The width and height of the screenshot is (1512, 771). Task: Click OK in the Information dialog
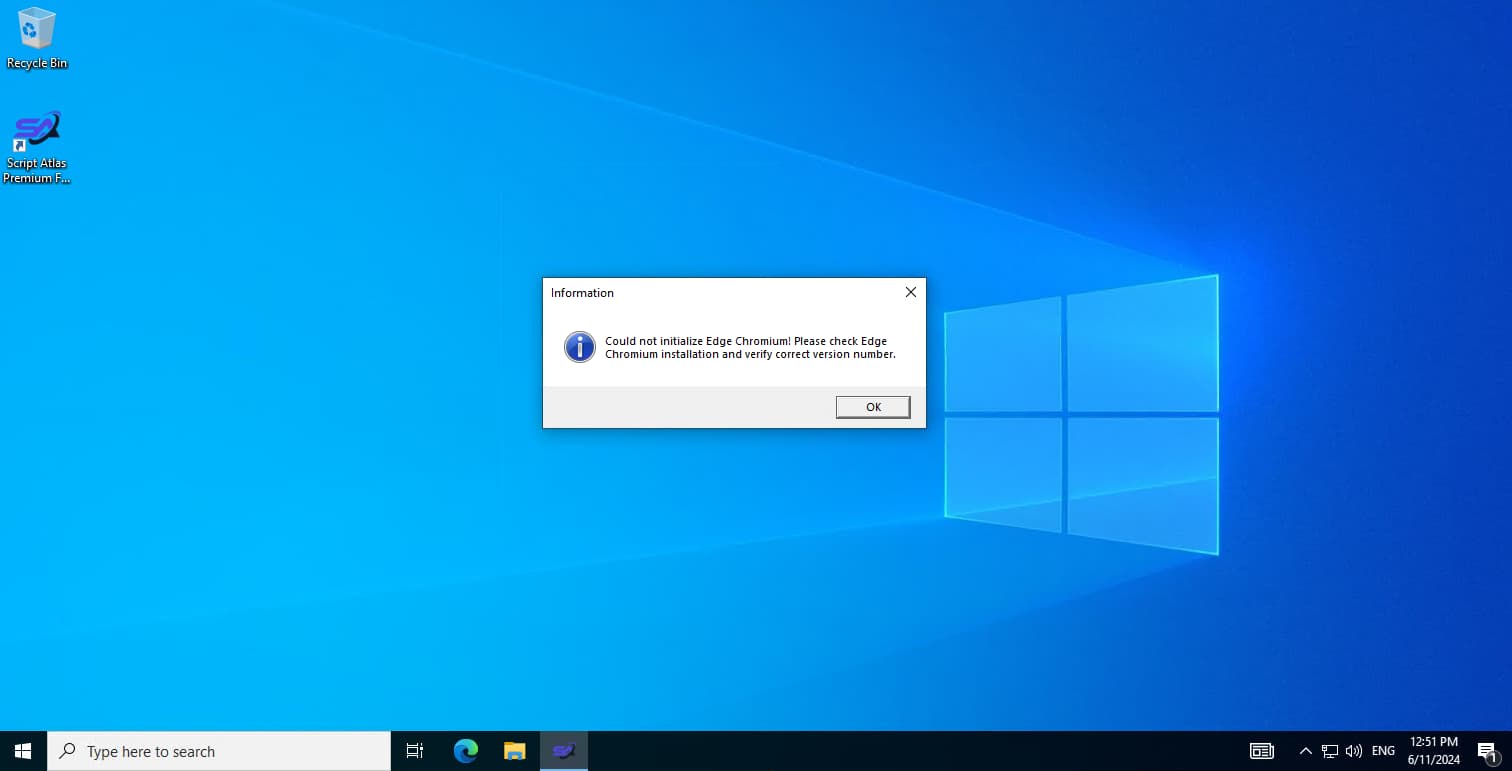[x=873, y=407]
